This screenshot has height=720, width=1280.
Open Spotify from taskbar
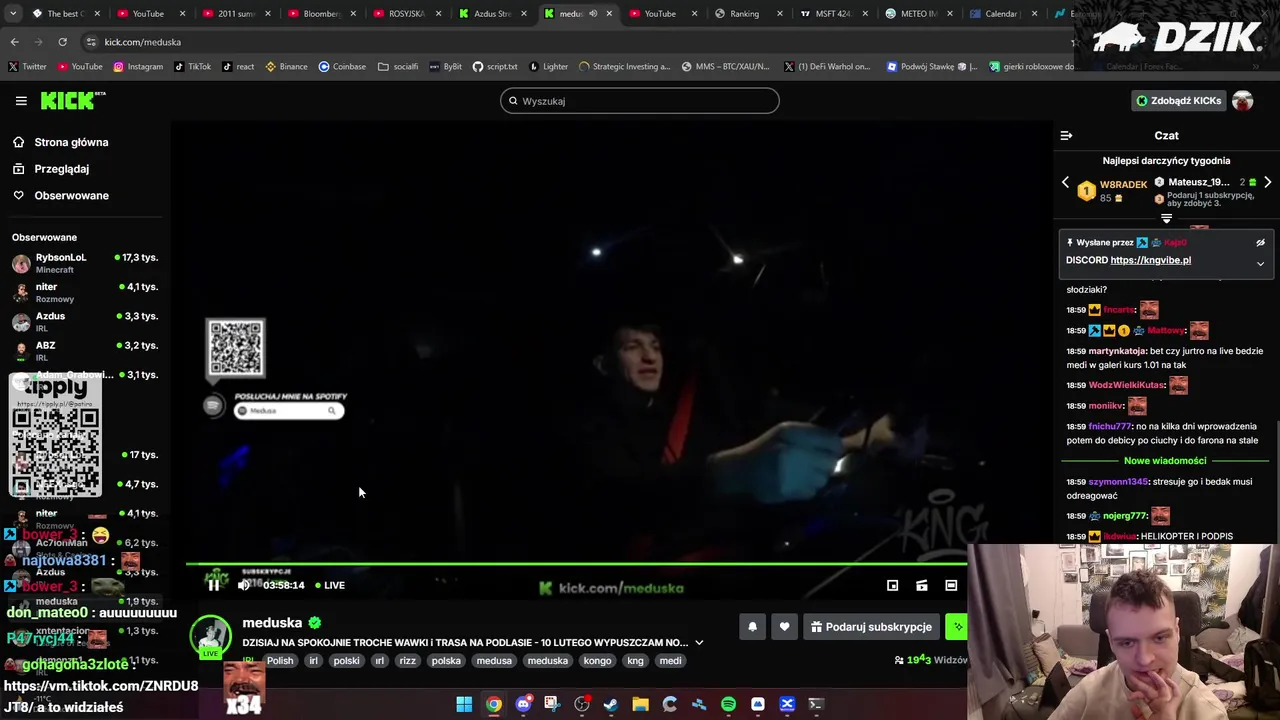pos(728,704)
